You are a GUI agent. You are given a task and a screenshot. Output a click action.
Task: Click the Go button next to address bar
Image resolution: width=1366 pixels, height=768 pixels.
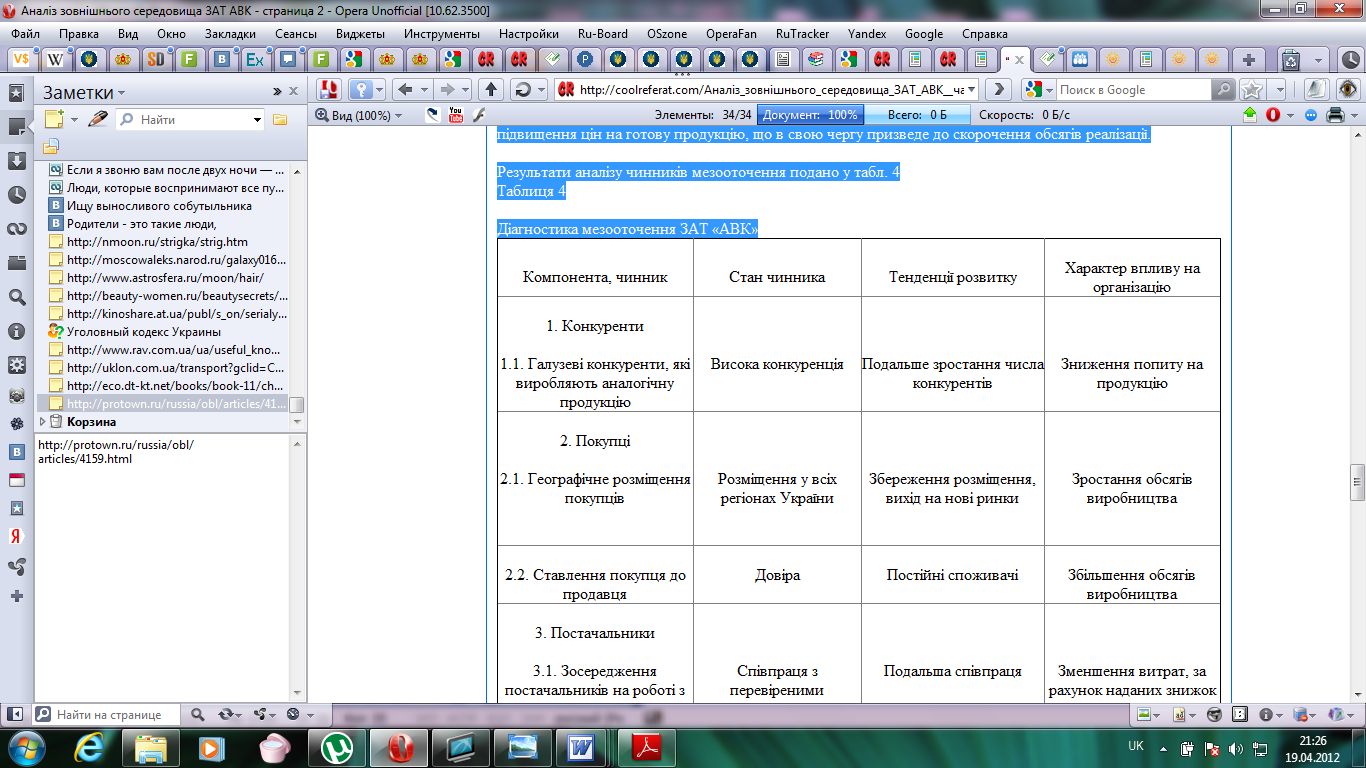[998, 89]
